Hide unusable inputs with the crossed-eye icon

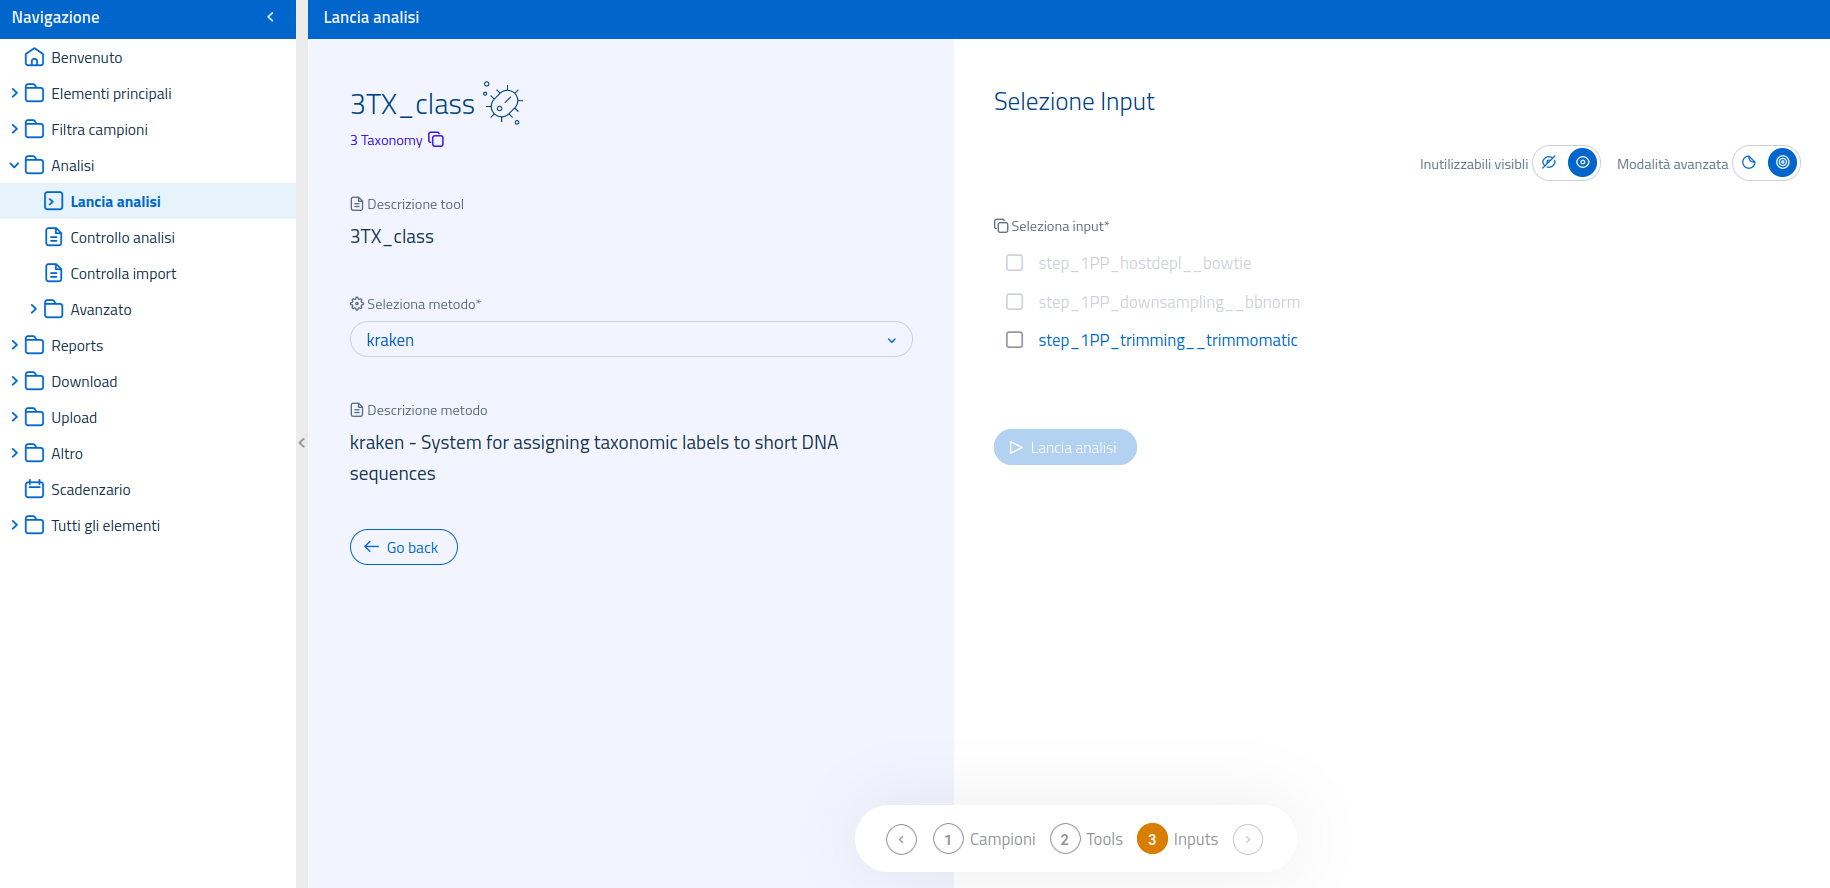point(1549,163)
